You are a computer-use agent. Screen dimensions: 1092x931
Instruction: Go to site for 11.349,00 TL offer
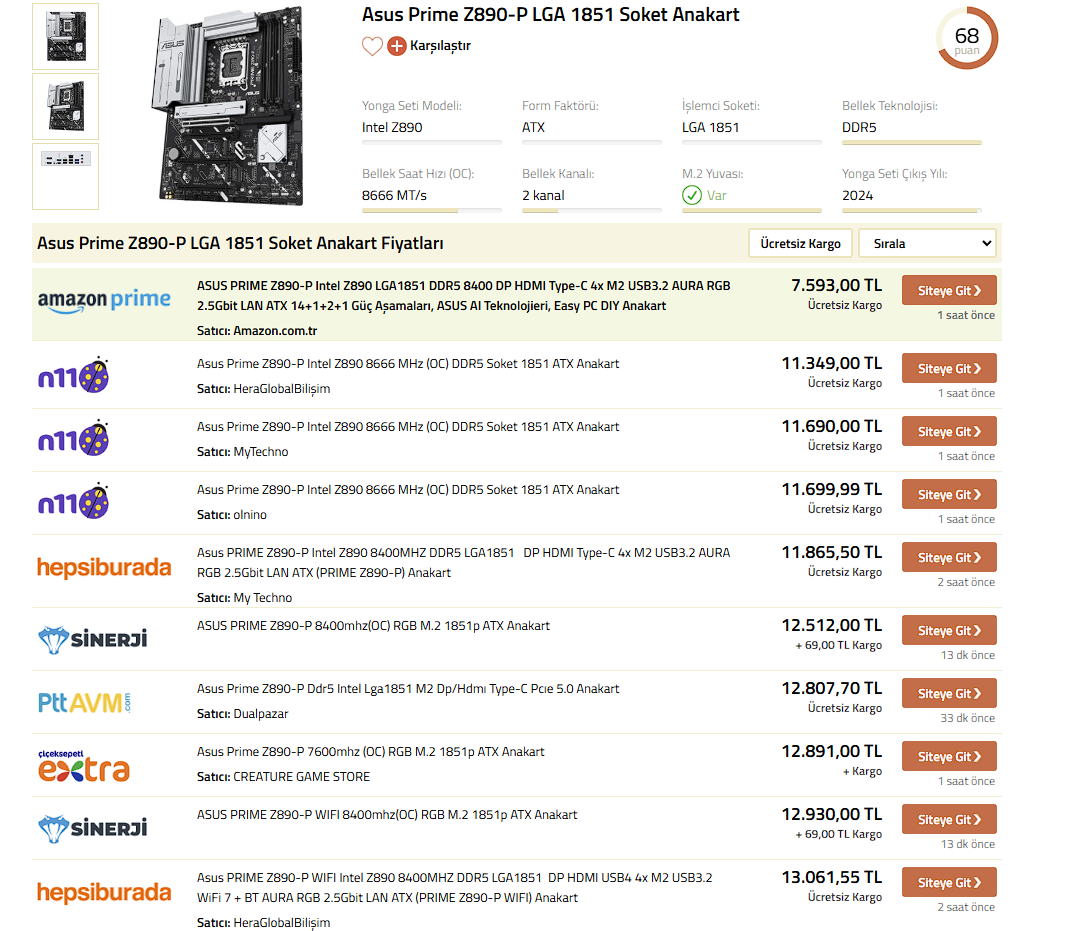949,368
